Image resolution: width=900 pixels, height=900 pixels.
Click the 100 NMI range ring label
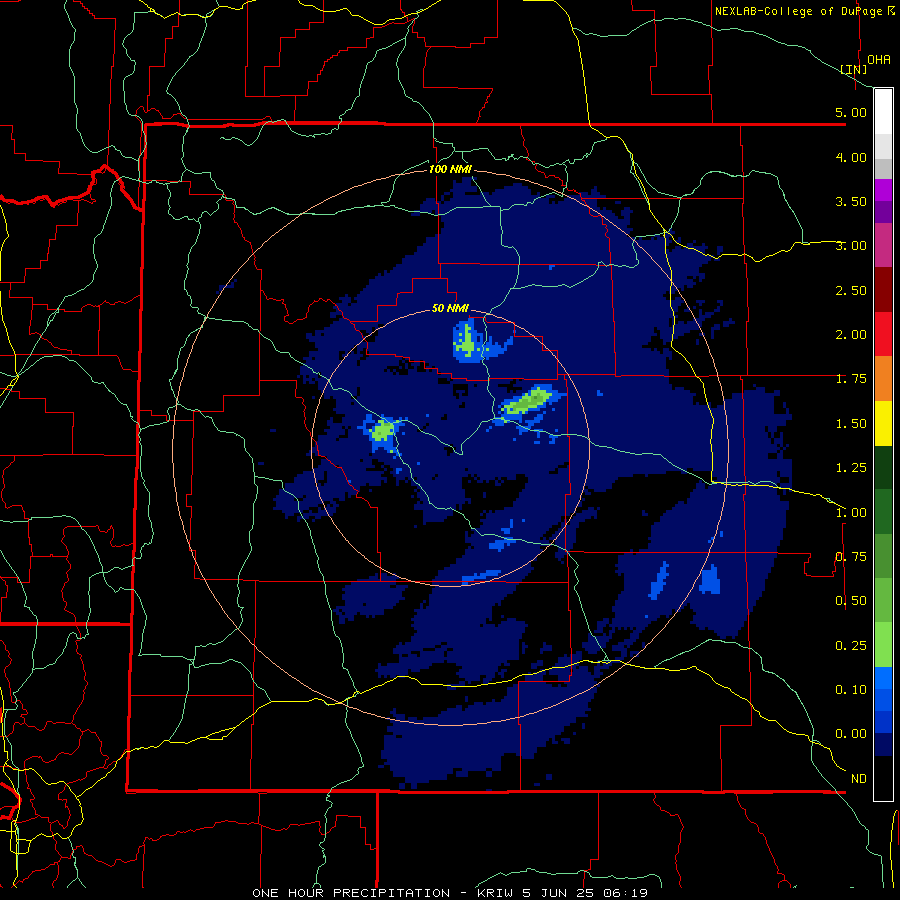(450, 169)
